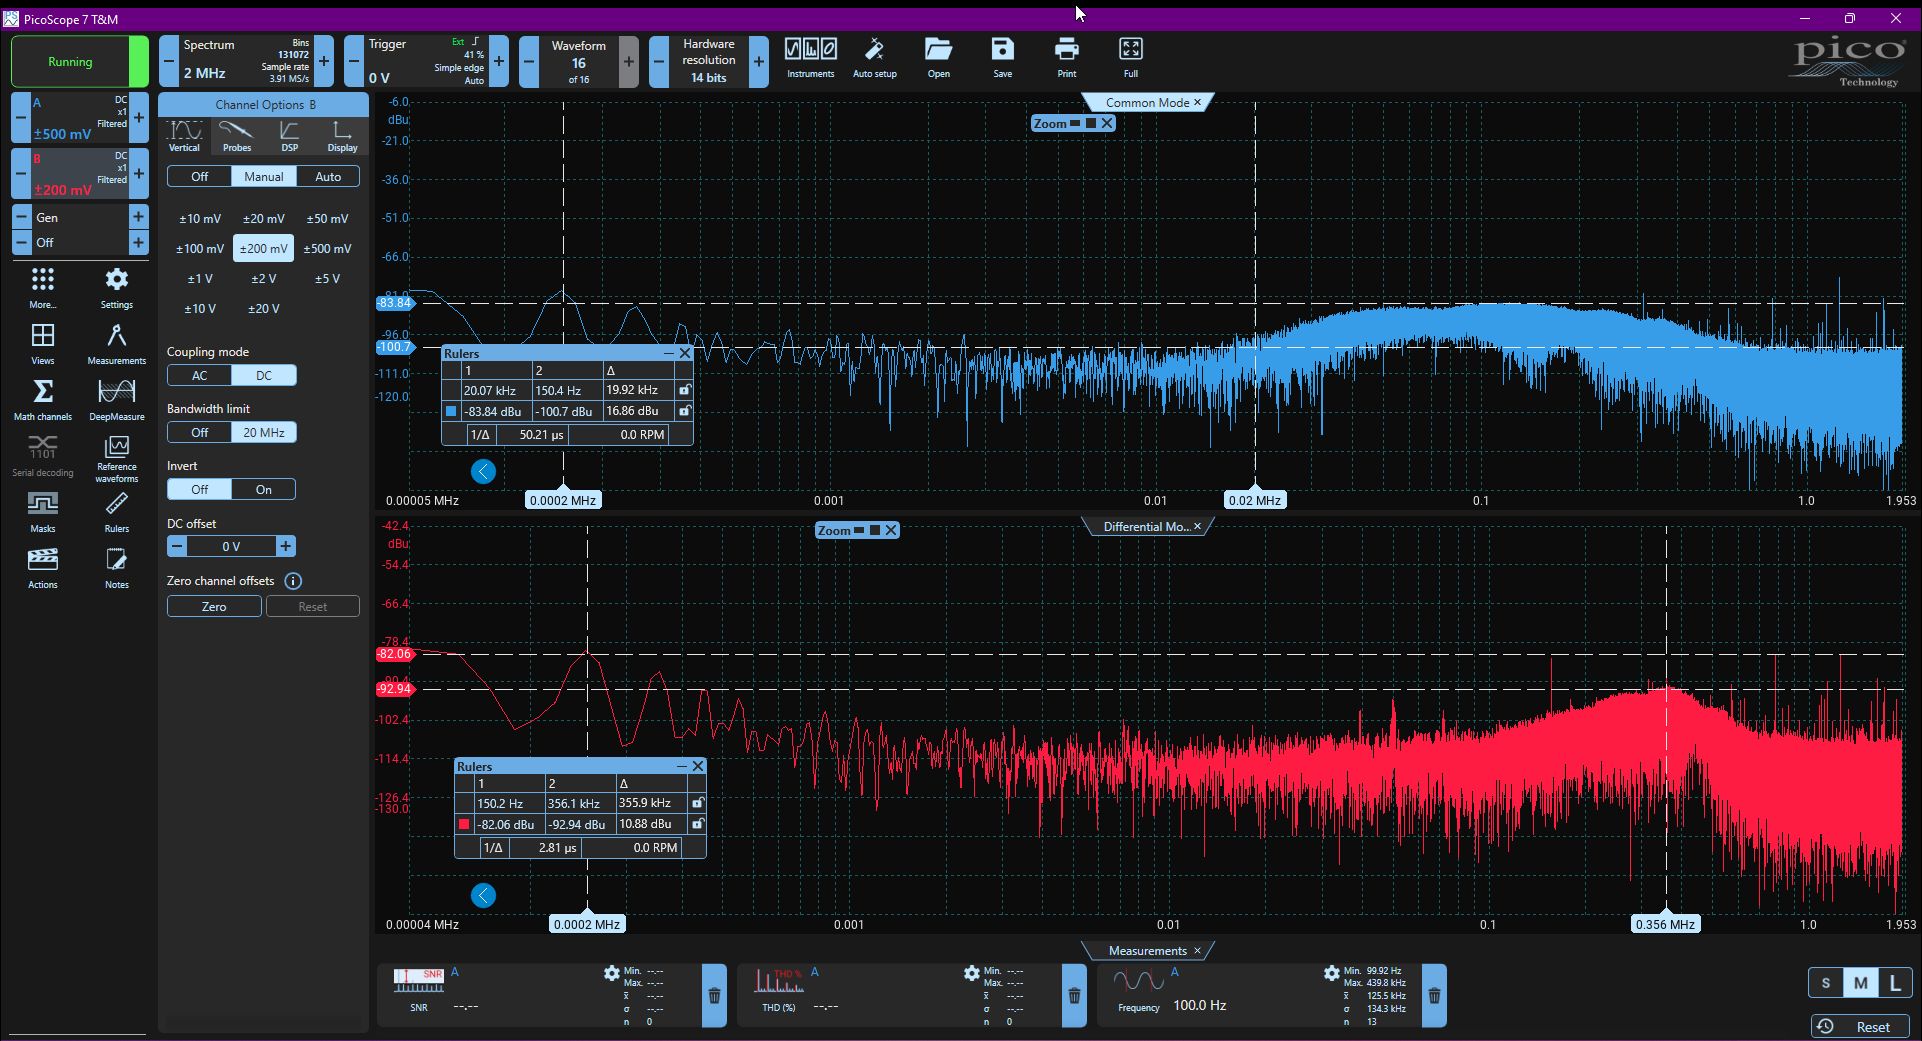Select the Vertical channel options icon
The width and height of the screenshot is (1922, 1041).
pyautogui.click(x=184, y=136)
